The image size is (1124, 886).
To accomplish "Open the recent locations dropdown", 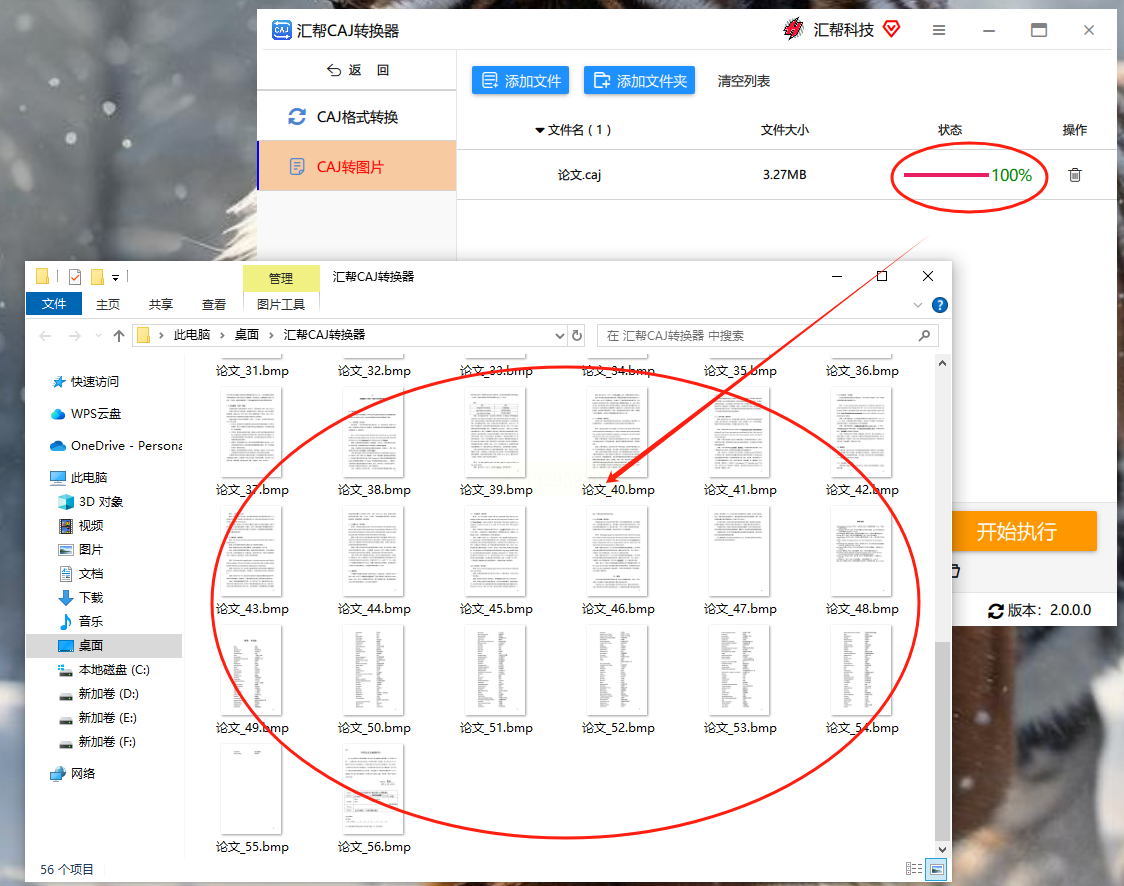I will [x=98, y=335].
